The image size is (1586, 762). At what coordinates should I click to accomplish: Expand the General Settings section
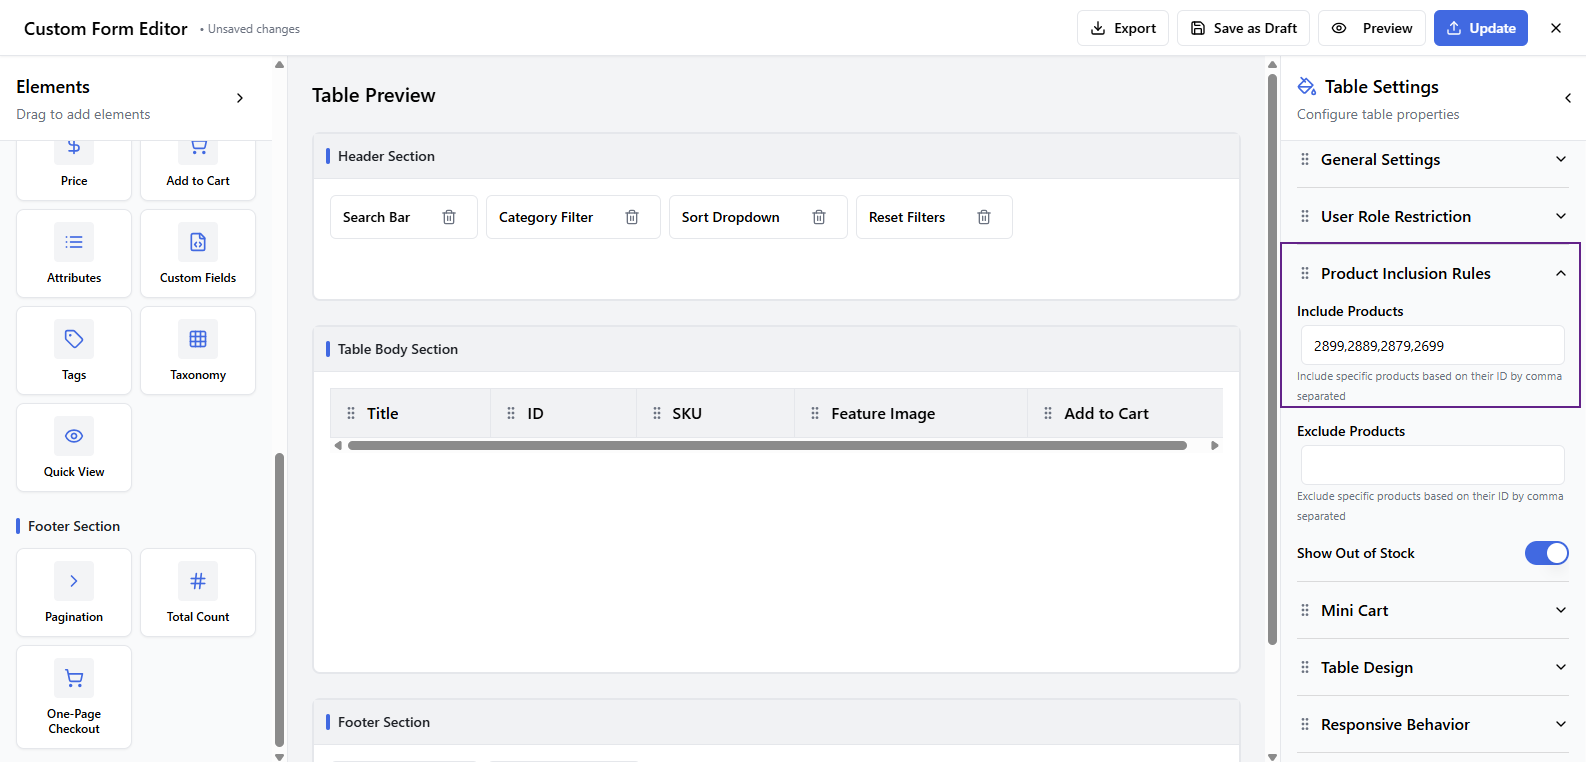(1432, 160)
